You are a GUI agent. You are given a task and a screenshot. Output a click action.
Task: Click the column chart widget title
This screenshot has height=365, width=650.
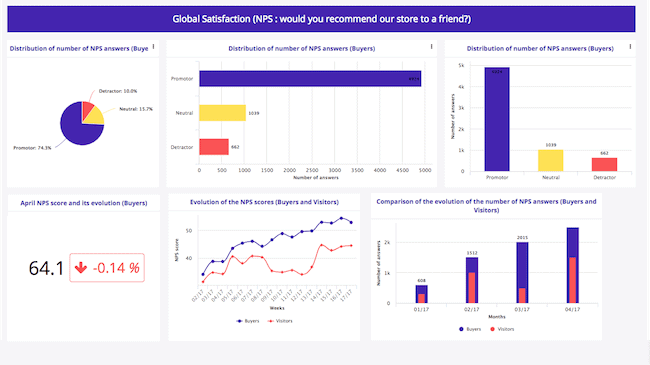pyautogui.click(x=540, y=49)
